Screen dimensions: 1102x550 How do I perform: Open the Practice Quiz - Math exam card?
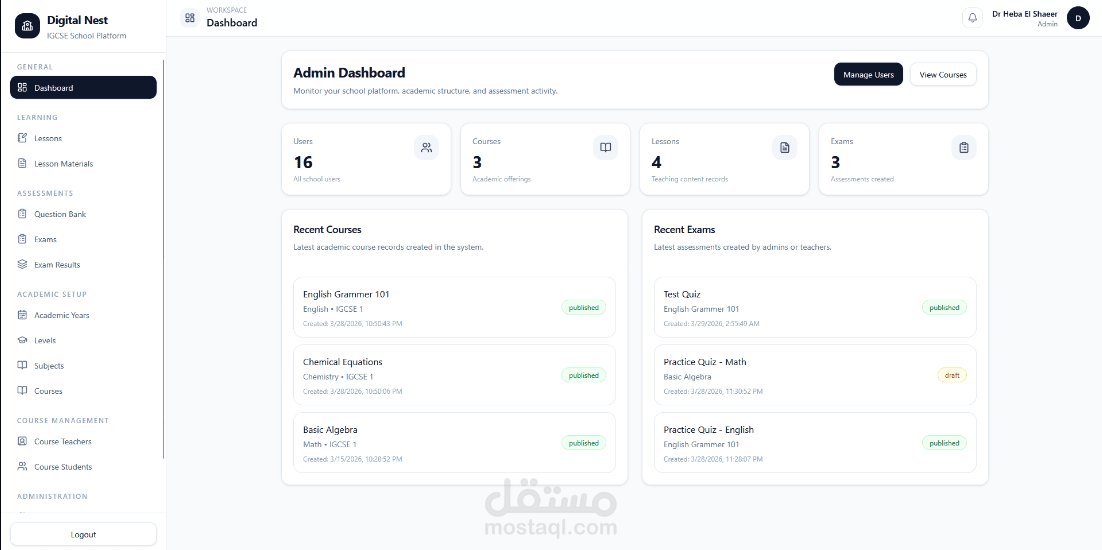coord(815,375)
